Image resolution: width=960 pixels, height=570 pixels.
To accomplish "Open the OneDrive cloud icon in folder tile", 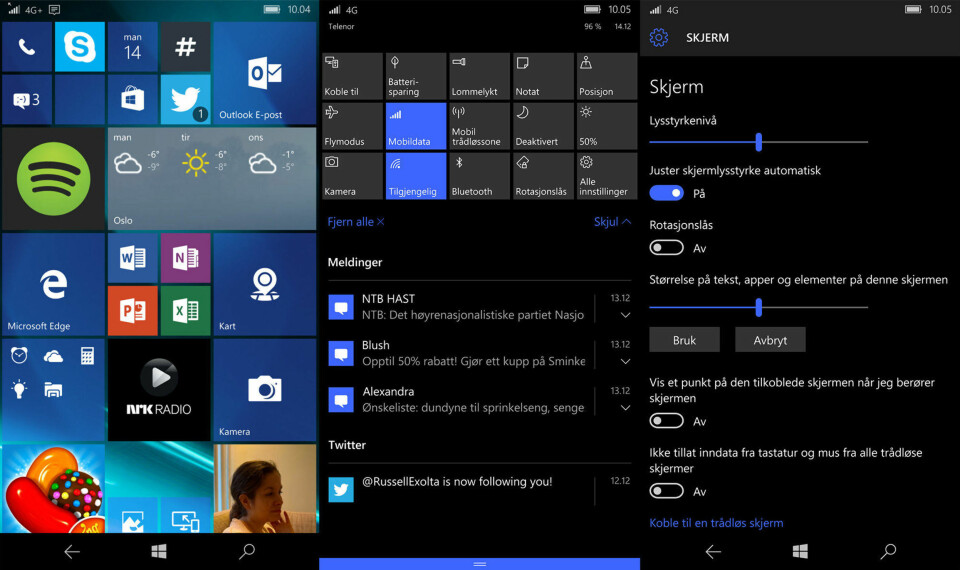I will point(53,356).
